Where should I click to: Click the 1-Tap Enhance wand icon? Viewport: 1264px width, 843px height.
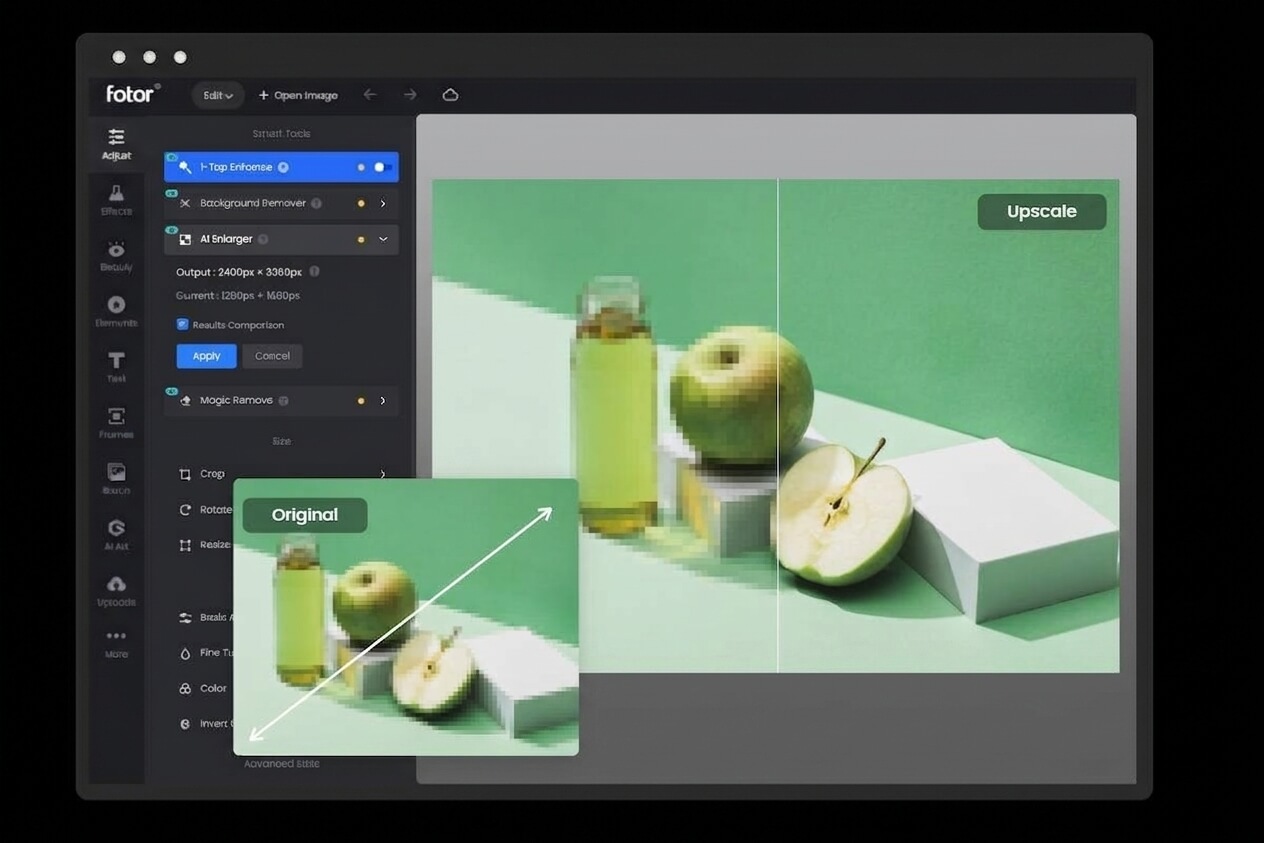[x=185, y=167]
